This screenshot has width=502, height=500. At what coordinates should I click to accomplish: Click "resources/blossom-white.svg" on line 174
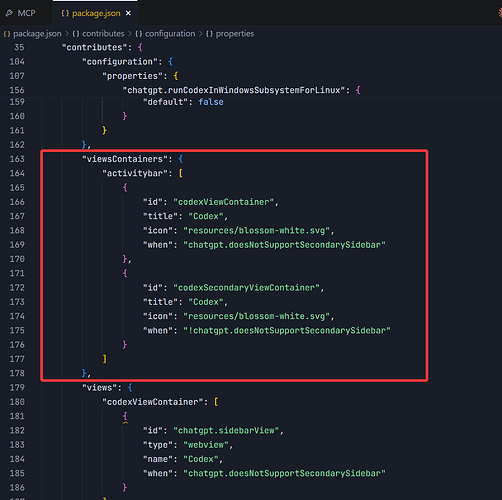point(256,316)
